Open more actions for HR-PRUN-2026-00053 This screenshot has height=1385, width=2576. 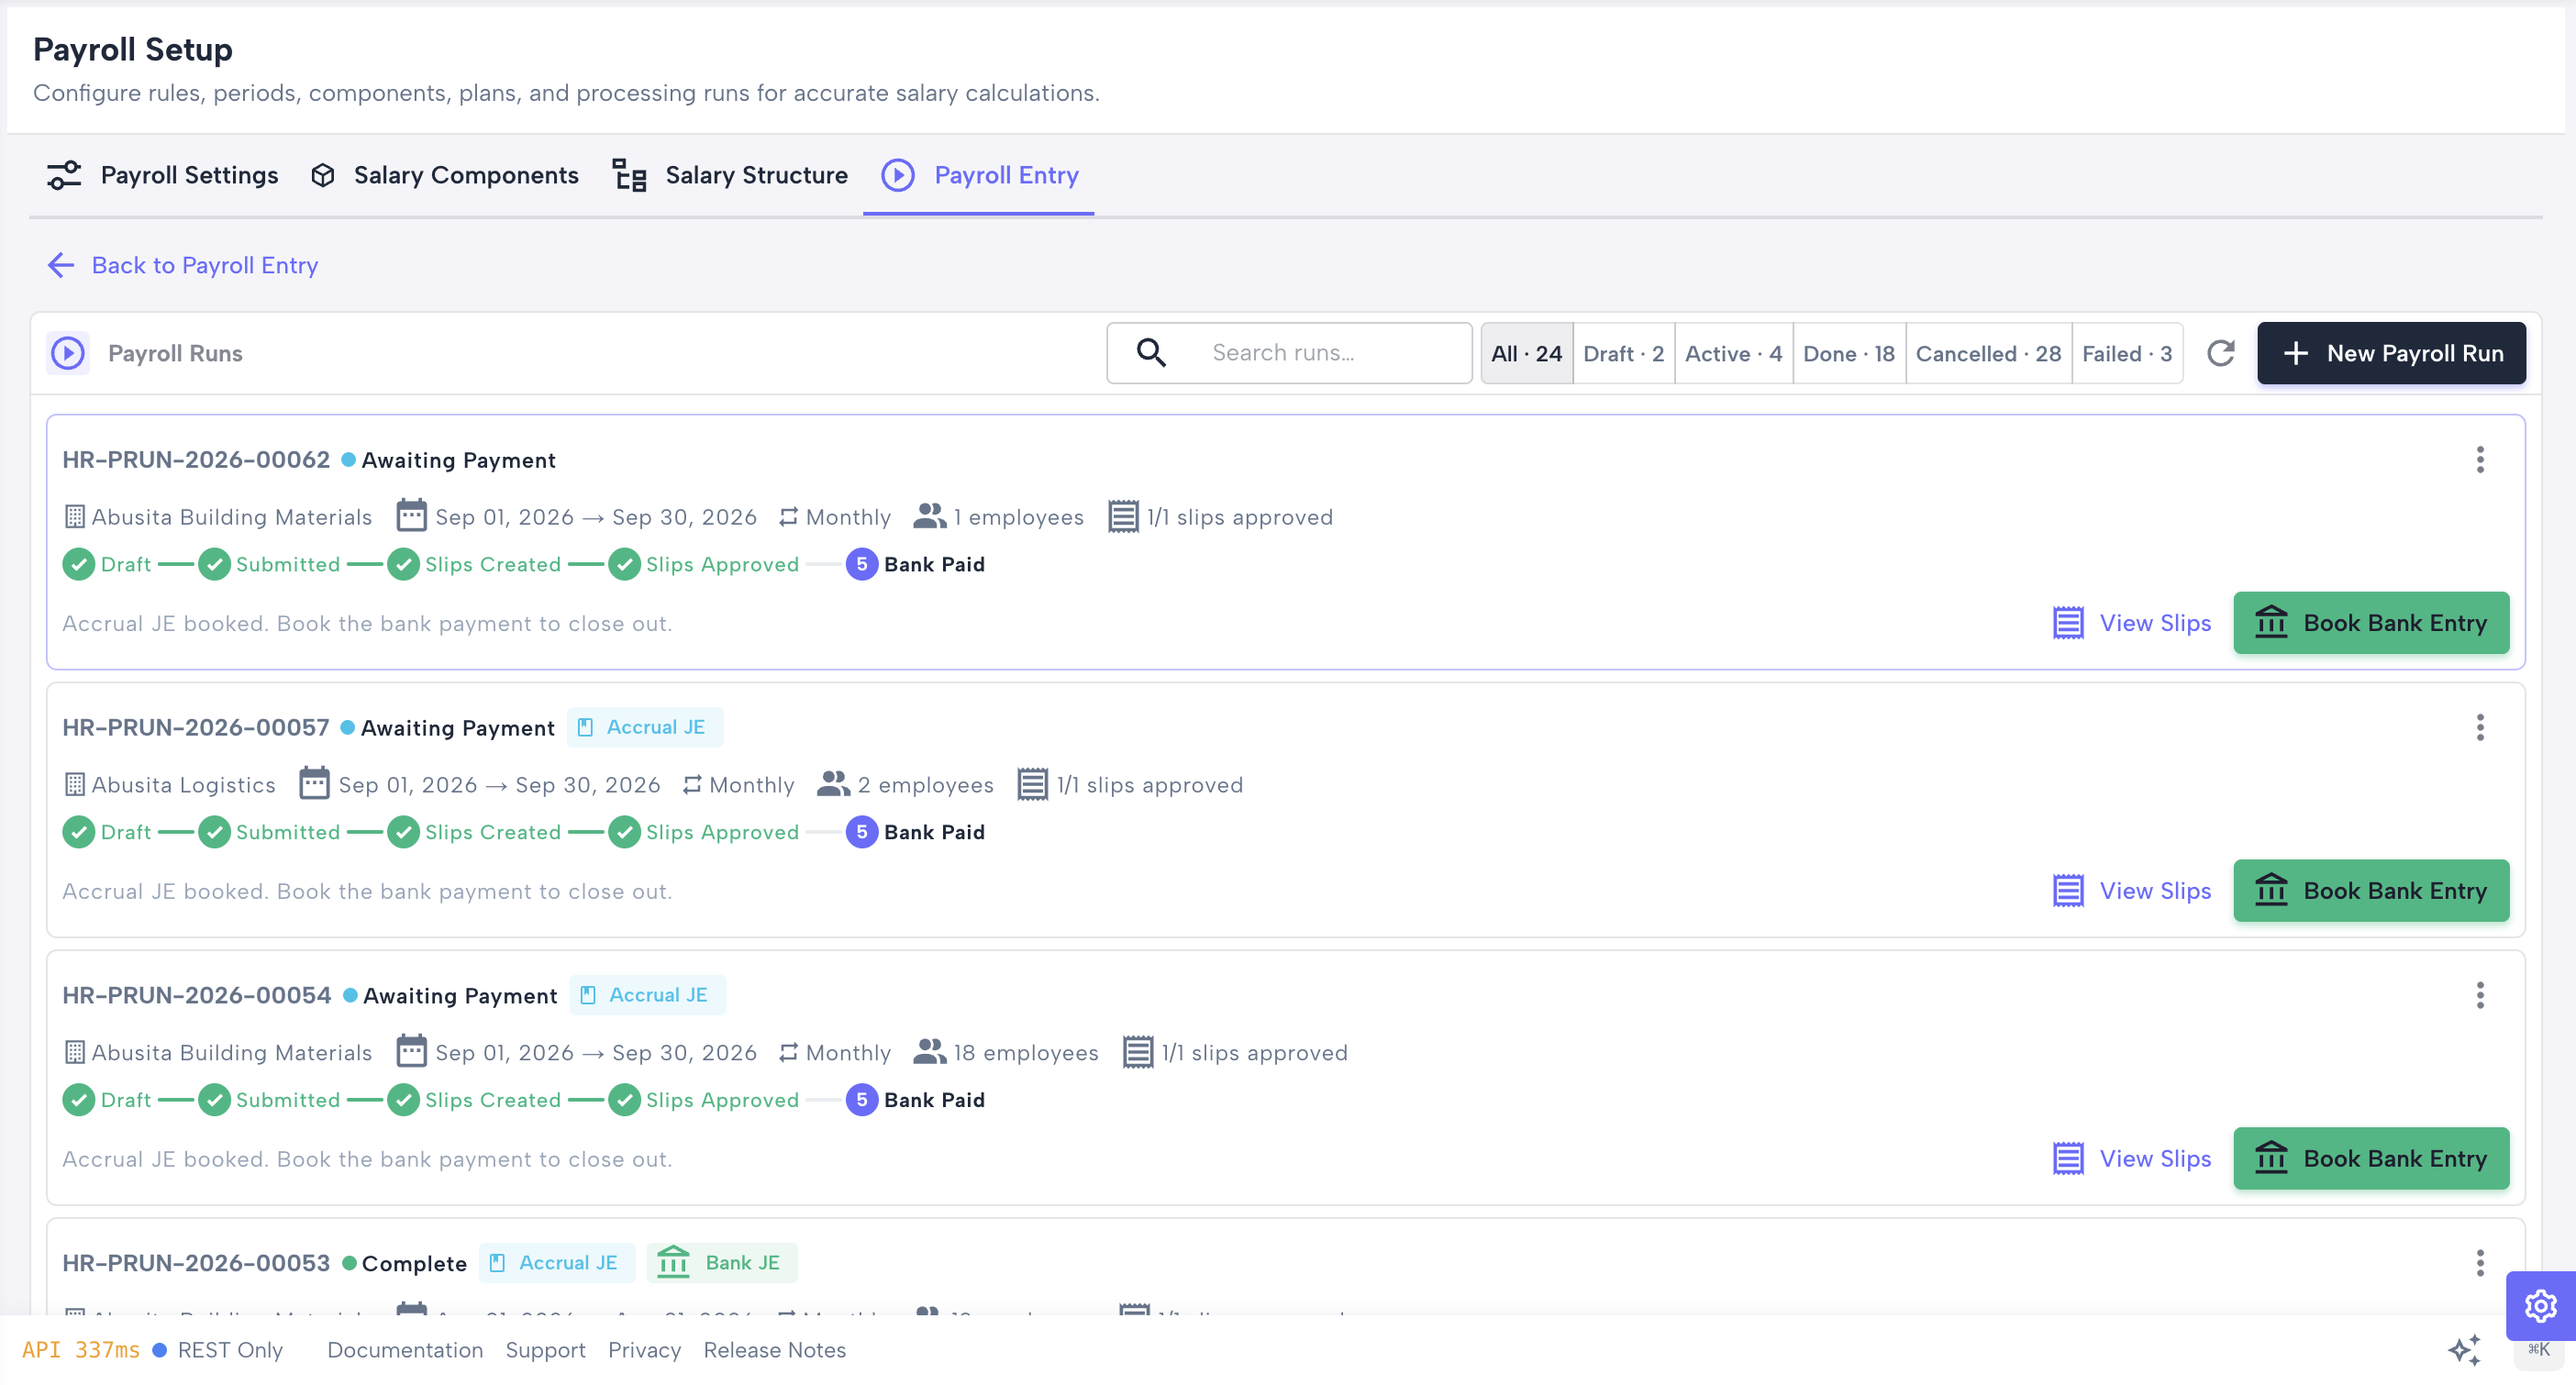2479,1264
